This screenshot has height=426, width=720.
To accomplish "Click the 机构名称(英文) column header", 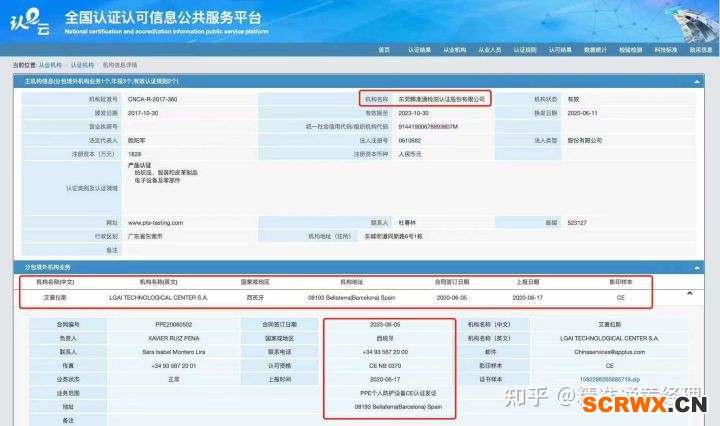I will (x=158, y=282).
